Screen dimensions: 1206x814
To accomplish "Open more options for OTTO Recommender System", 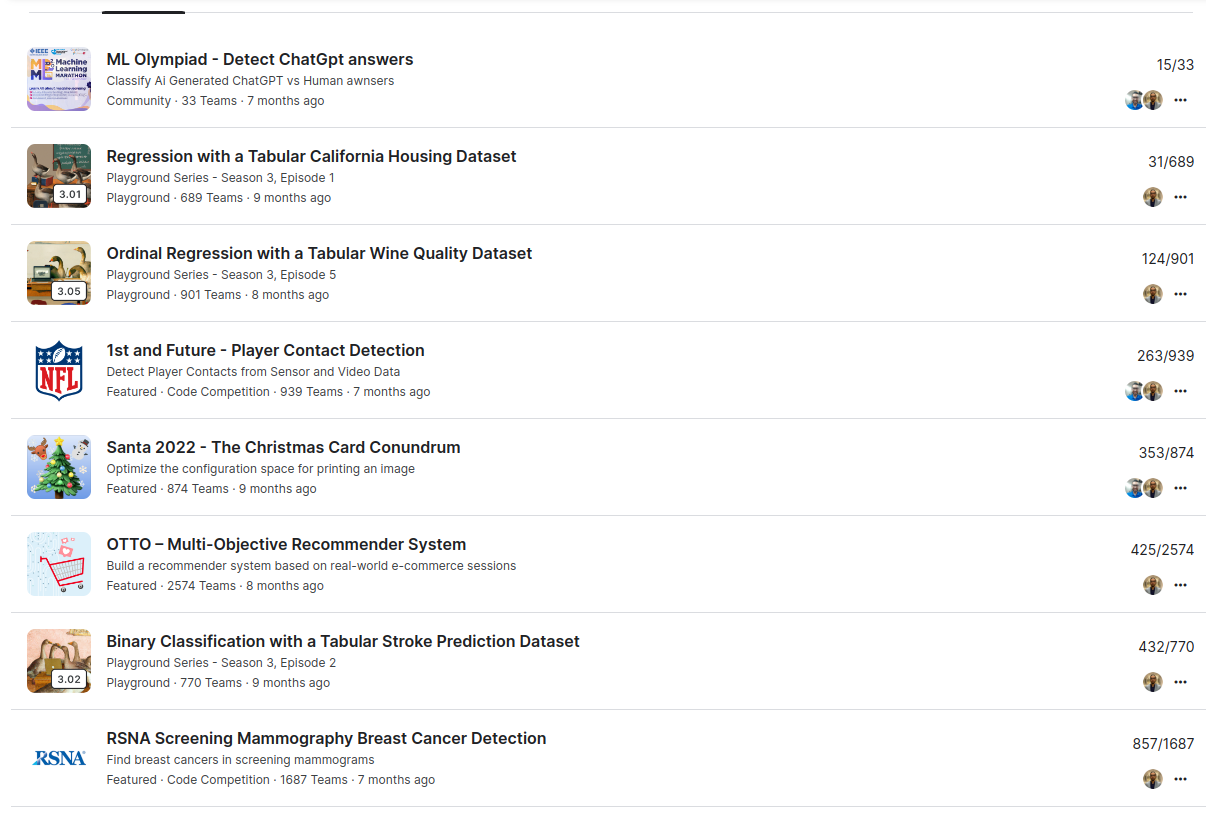I will [x=1180, y=585].
